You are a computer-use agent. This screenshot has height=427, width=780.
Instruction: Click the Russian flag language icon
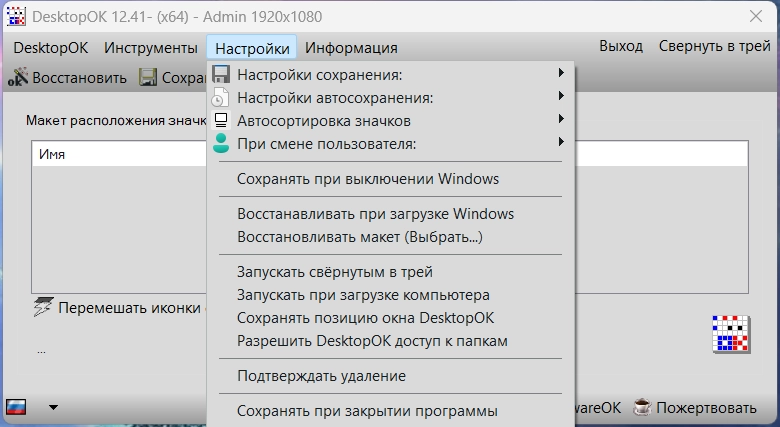point(16,407)
